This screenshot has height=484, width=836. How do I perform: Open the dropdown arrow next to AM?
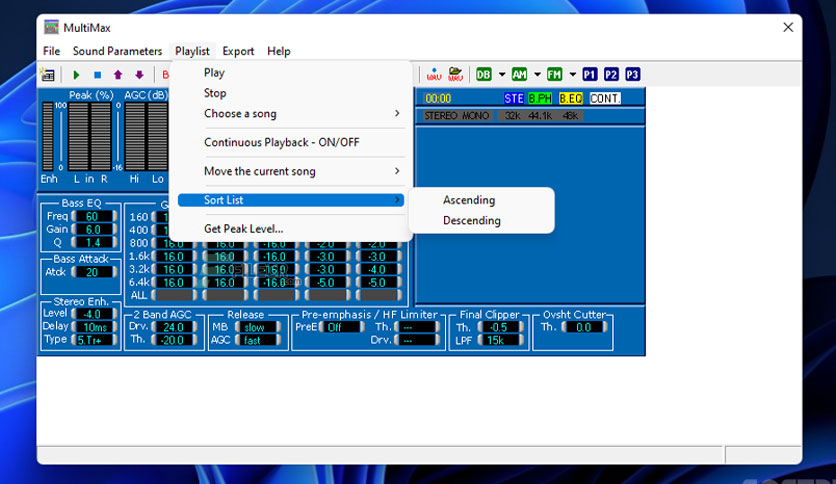point(537,75)
